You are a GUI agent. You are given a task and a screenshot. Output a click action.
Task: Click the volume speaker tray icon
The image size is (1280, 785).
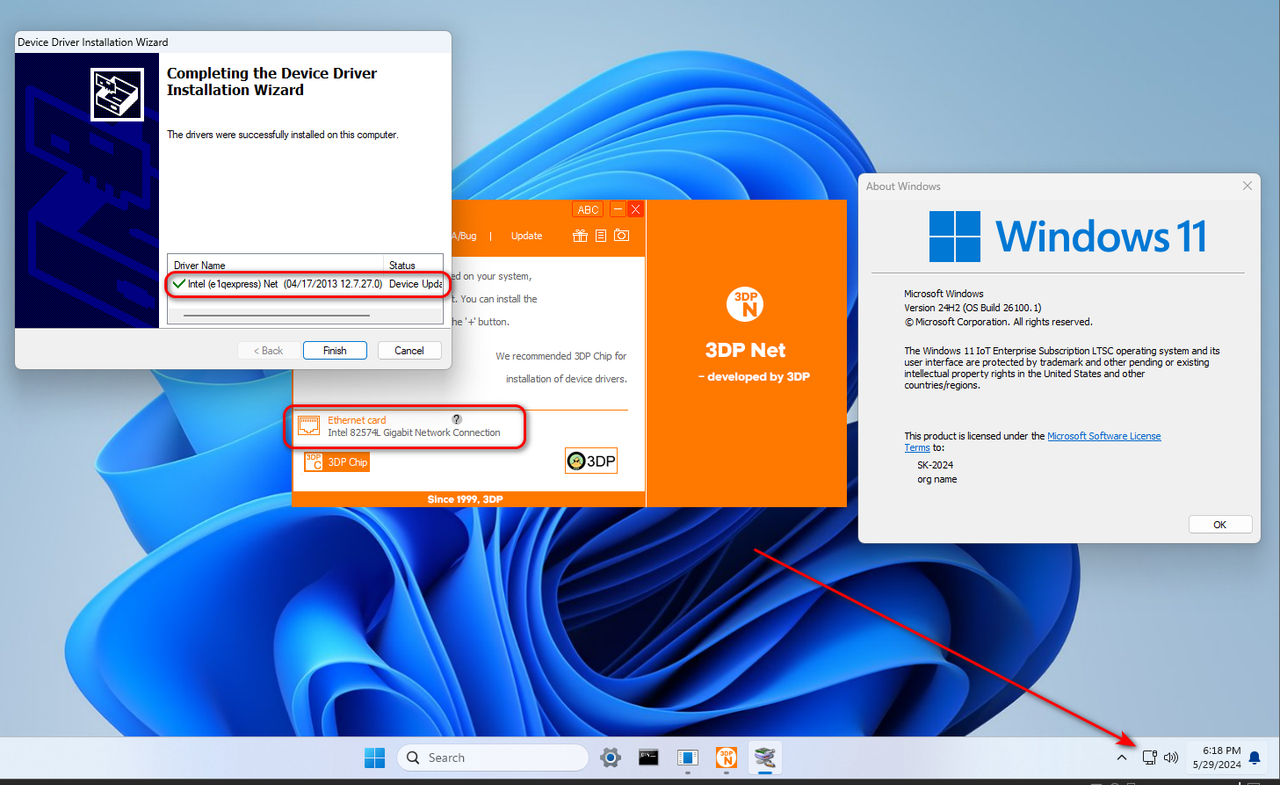[x=1171, y=758]
